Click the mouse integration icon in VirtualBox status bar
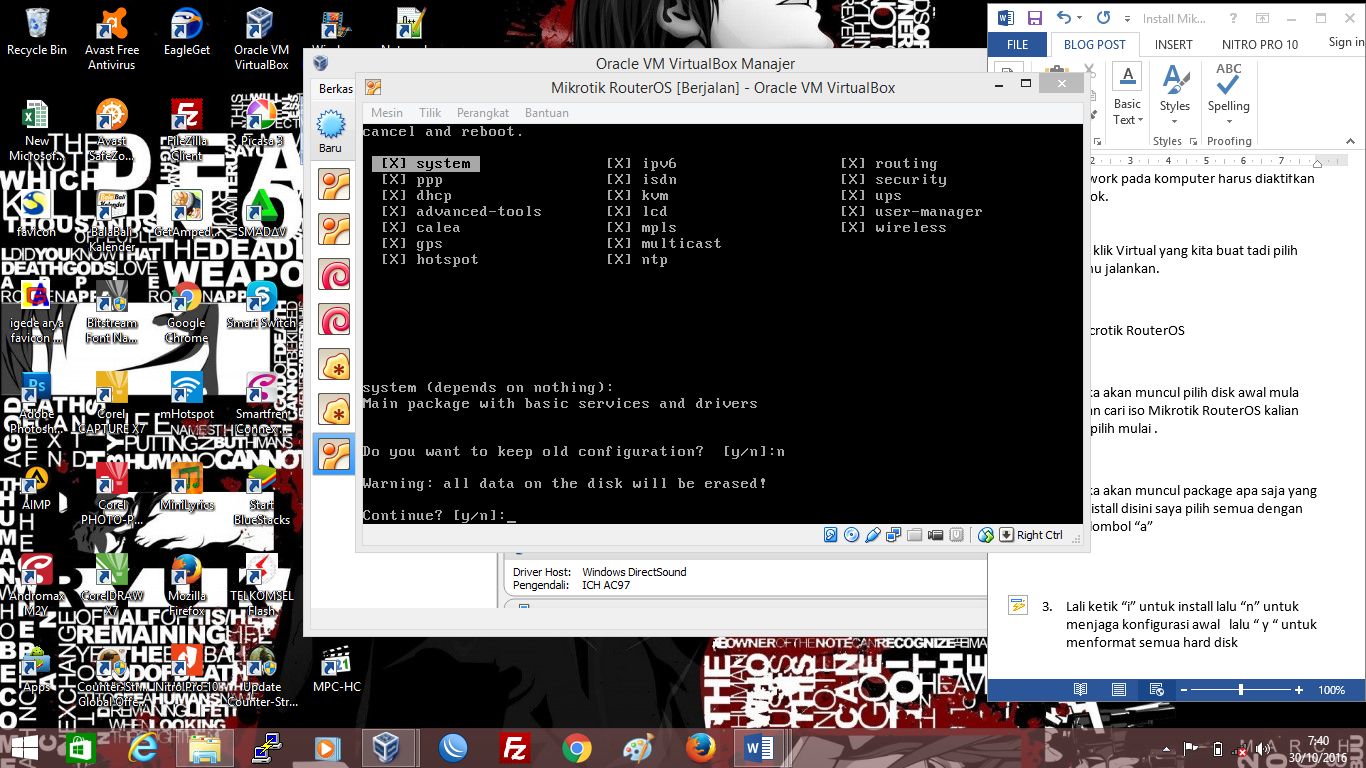Viewport: 1366px width, 768px height. [986, 535]
